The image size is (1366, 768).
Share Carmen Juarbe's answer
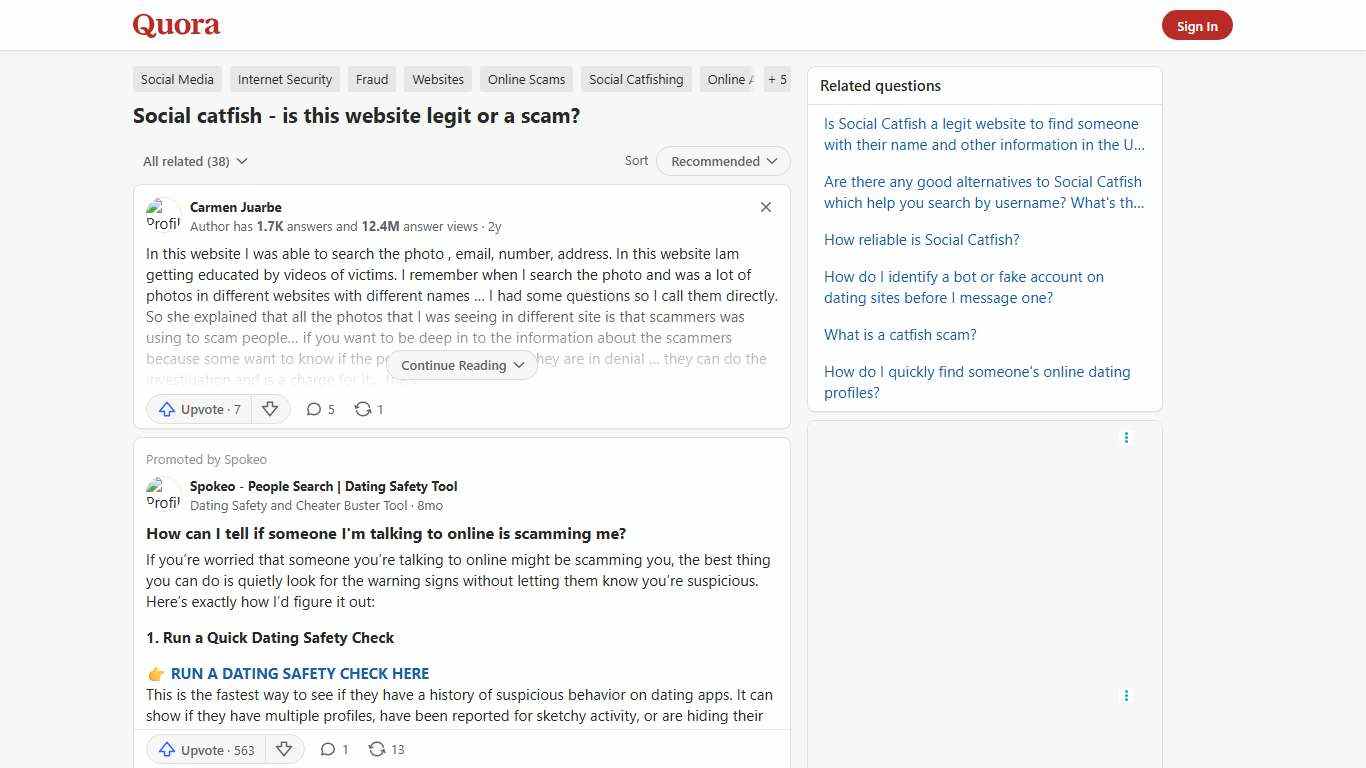(367, 409)
